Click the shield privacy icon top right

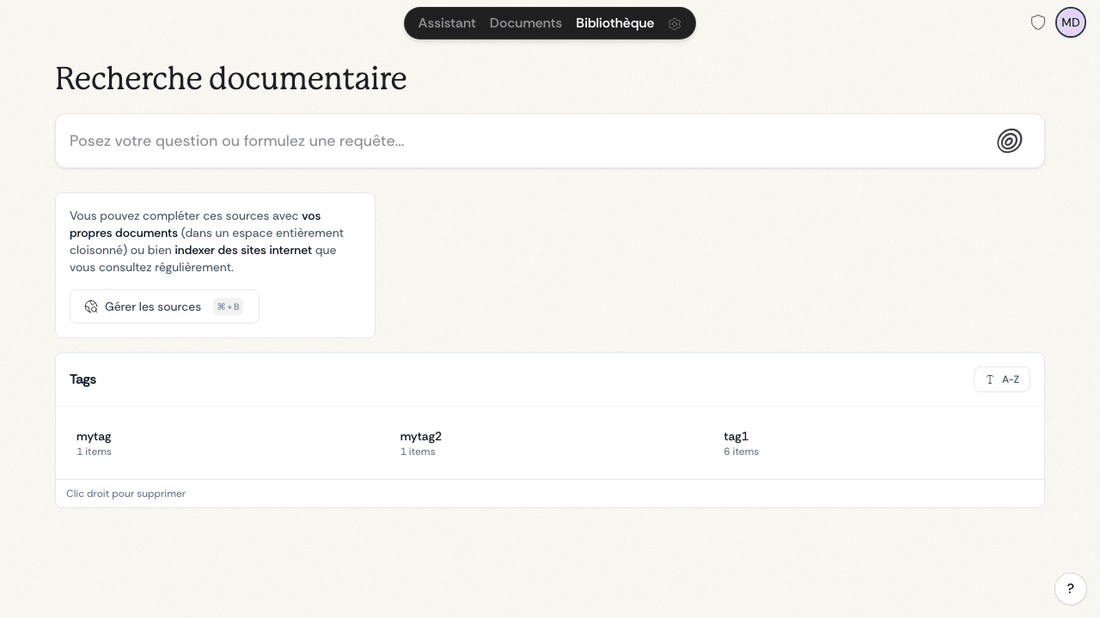click(1038, 21)
